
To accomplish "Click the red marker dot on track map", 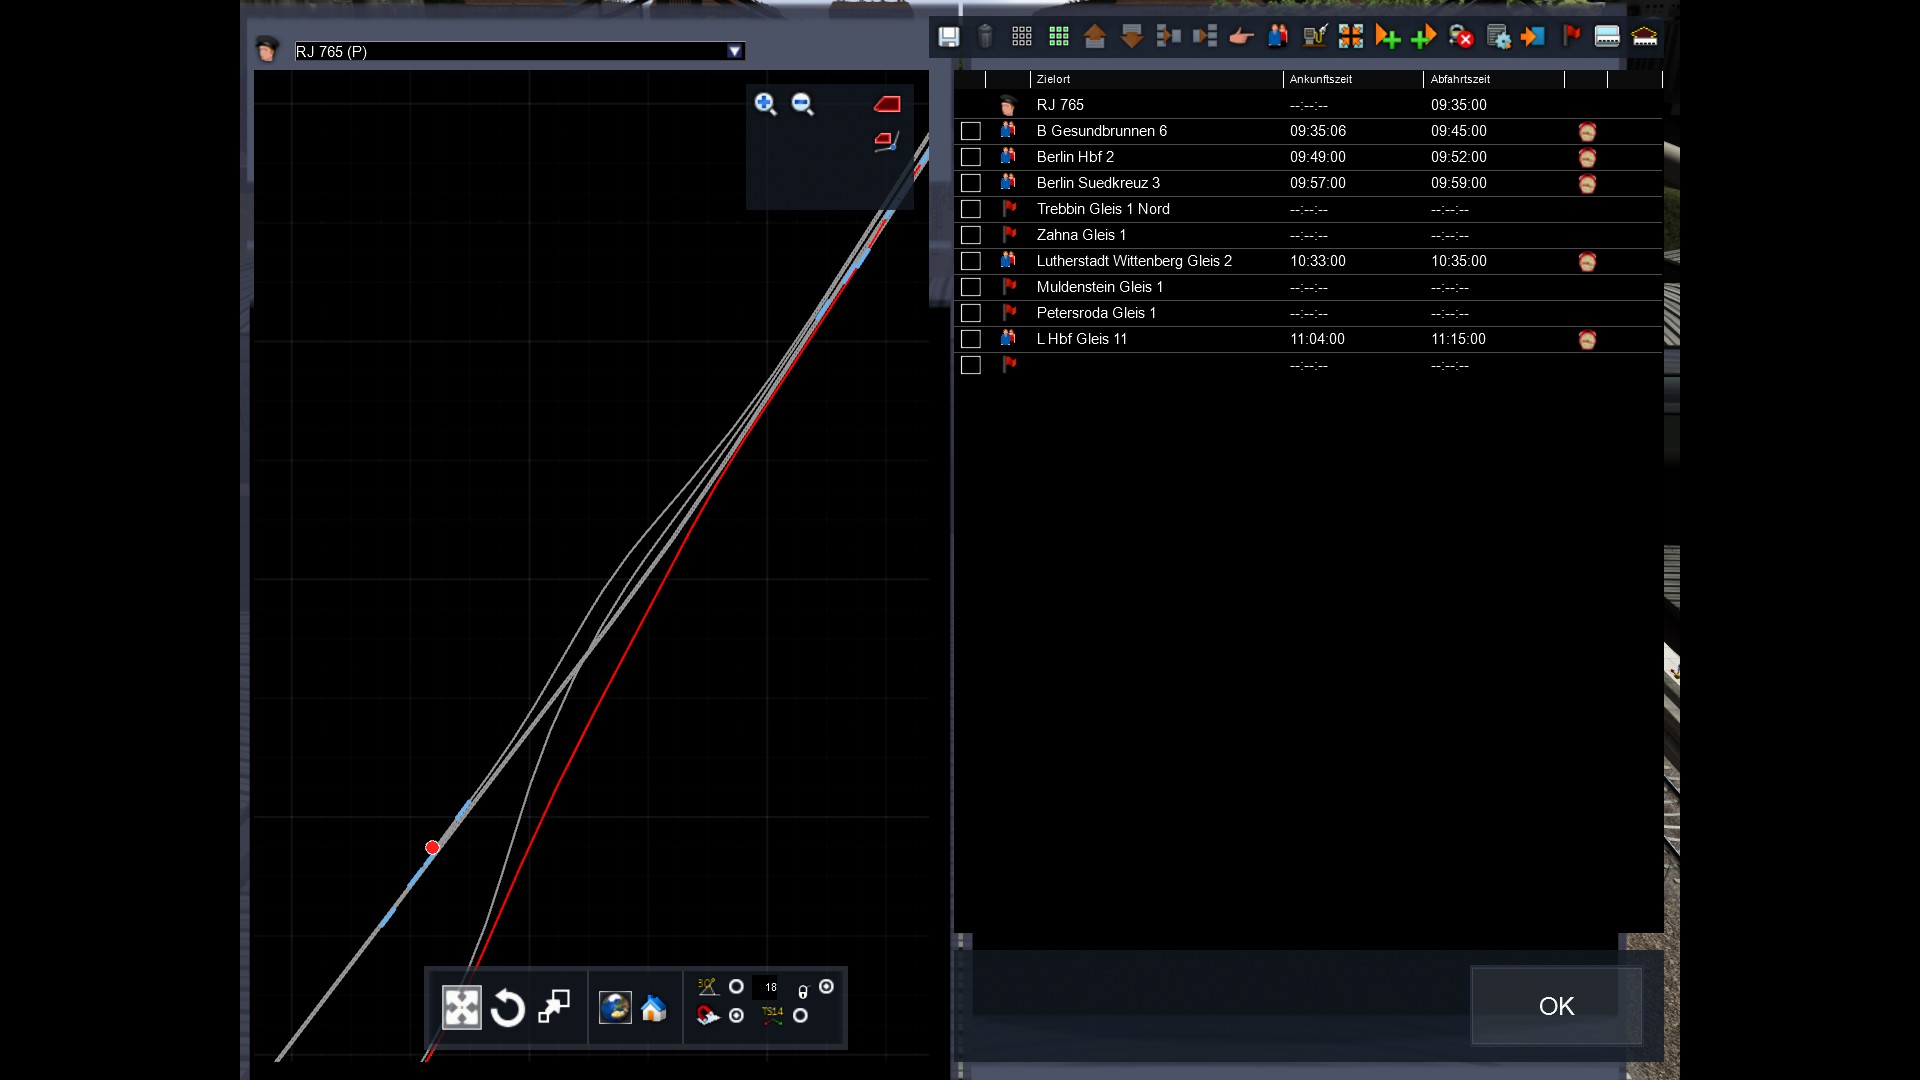I will [432, 848].
